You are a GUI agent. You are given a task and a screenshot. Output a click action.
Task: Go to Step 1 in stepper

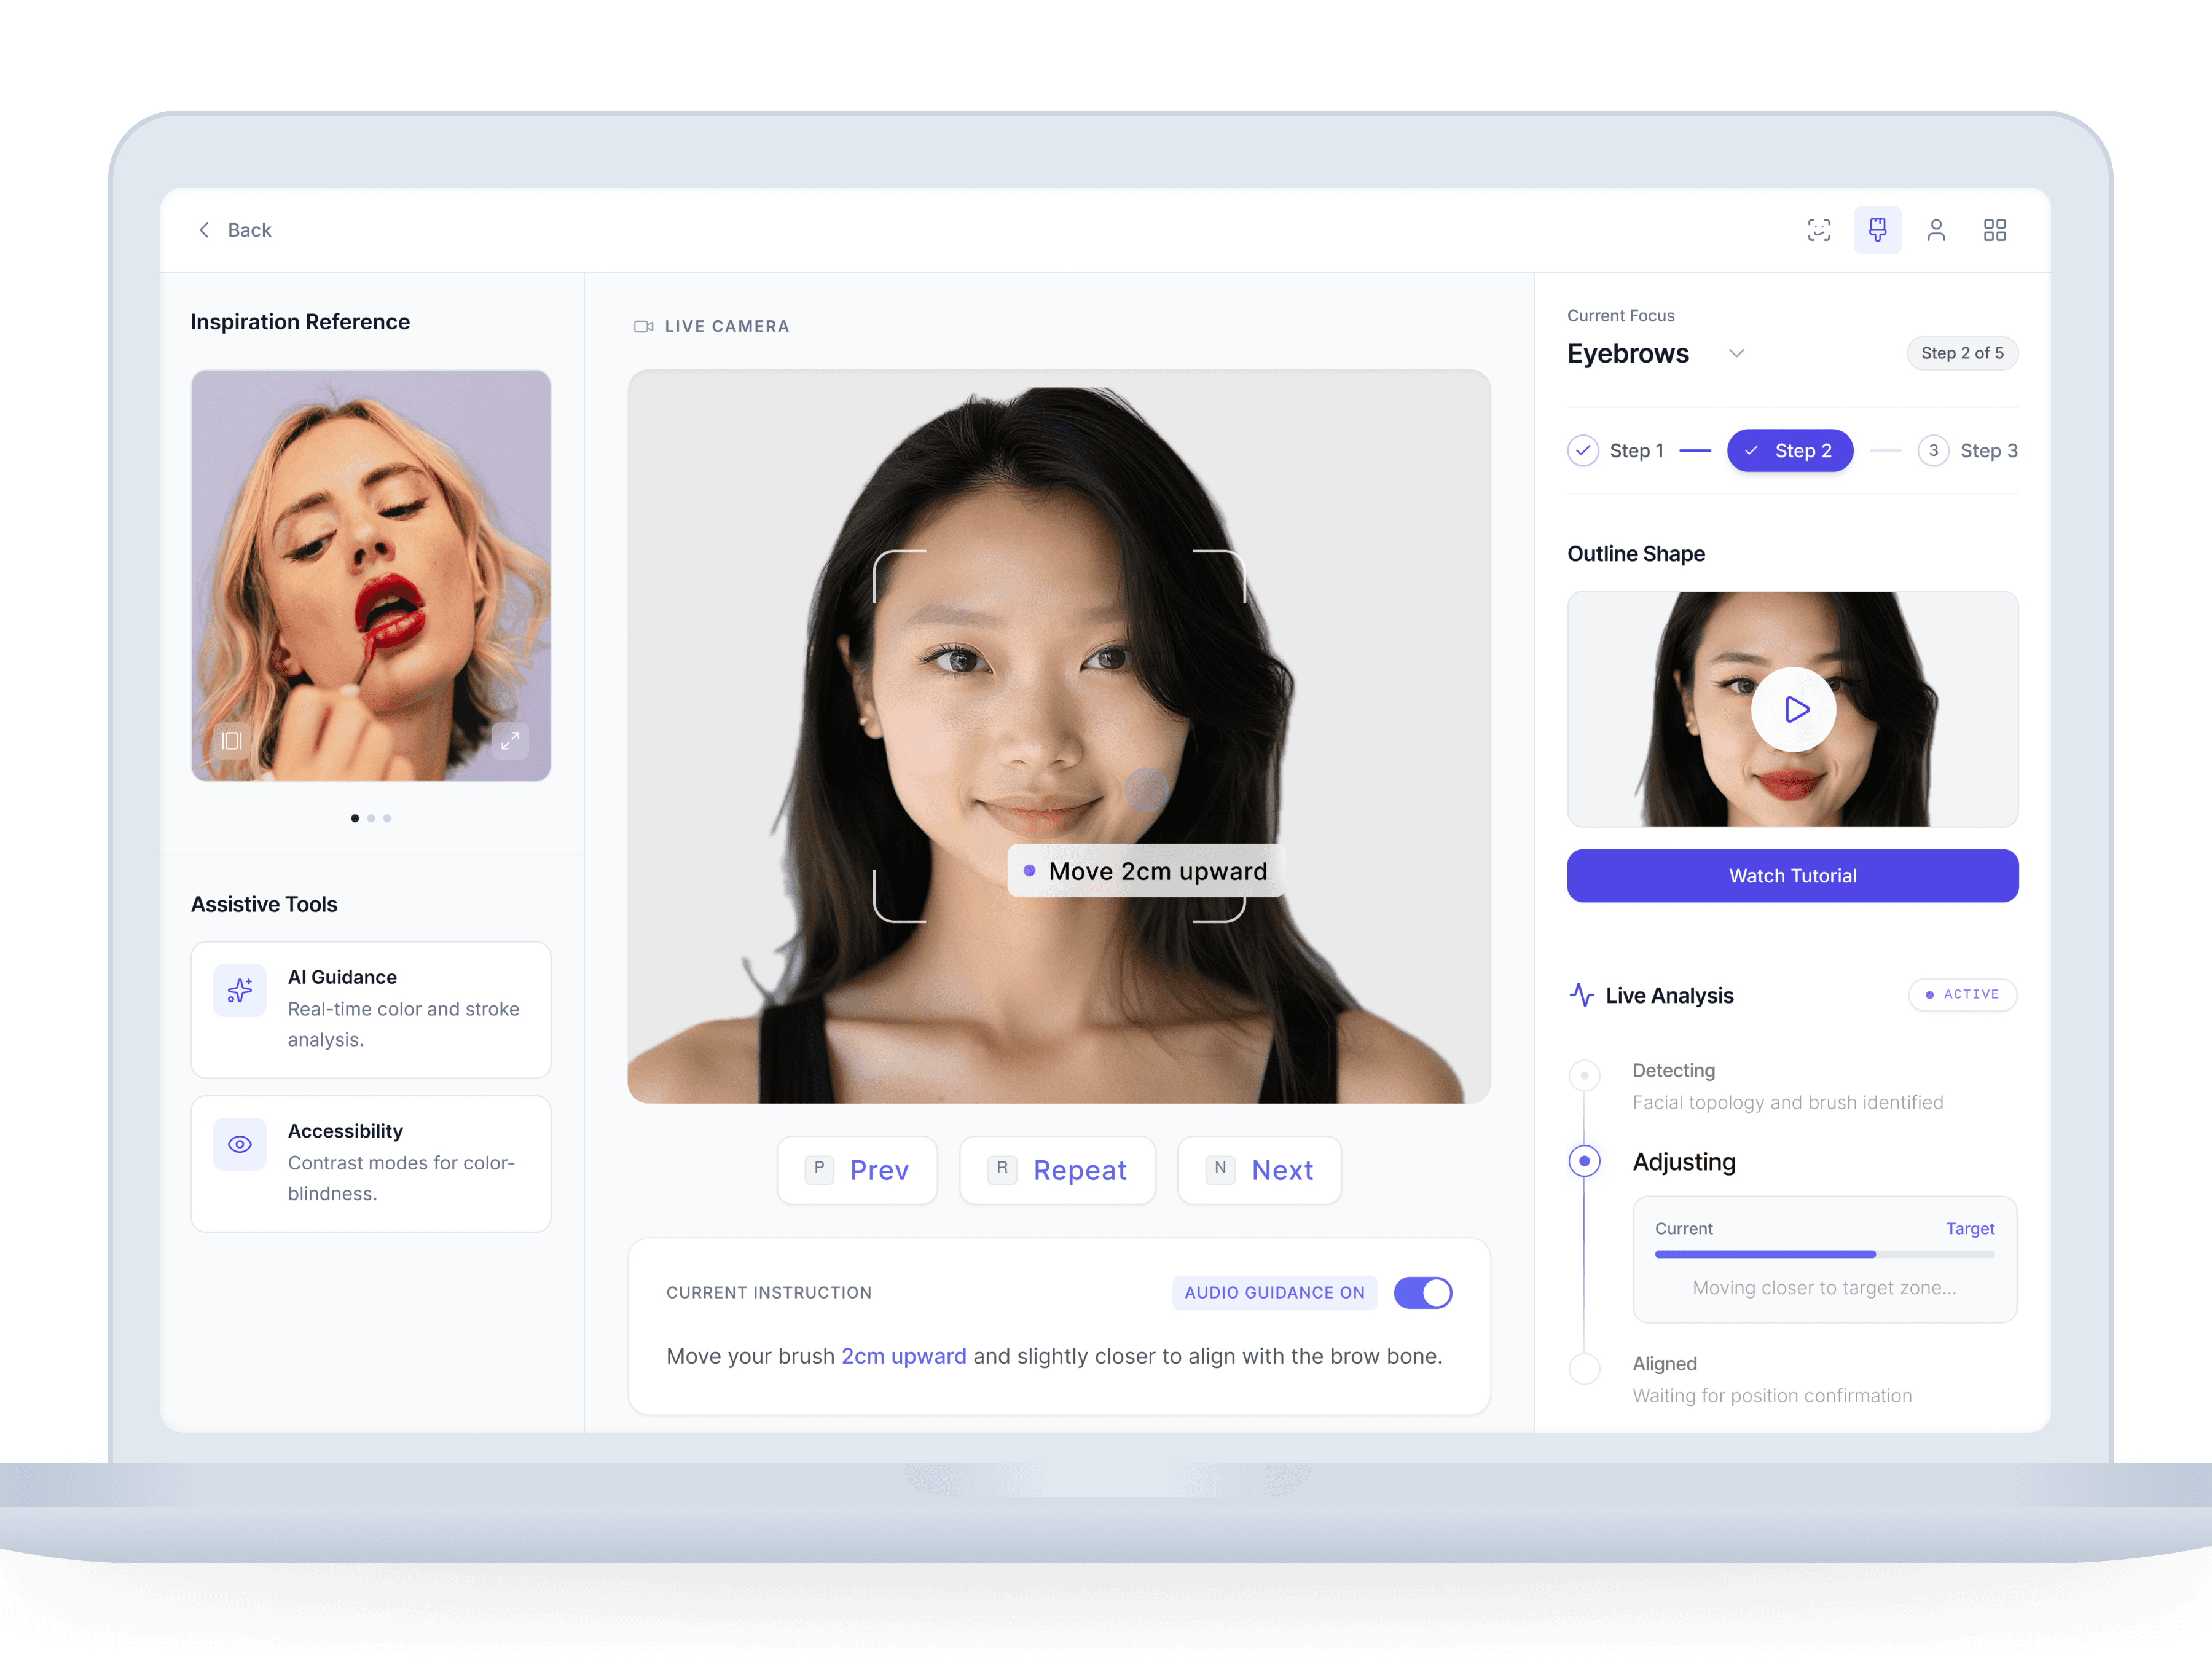pos(1616,450)
